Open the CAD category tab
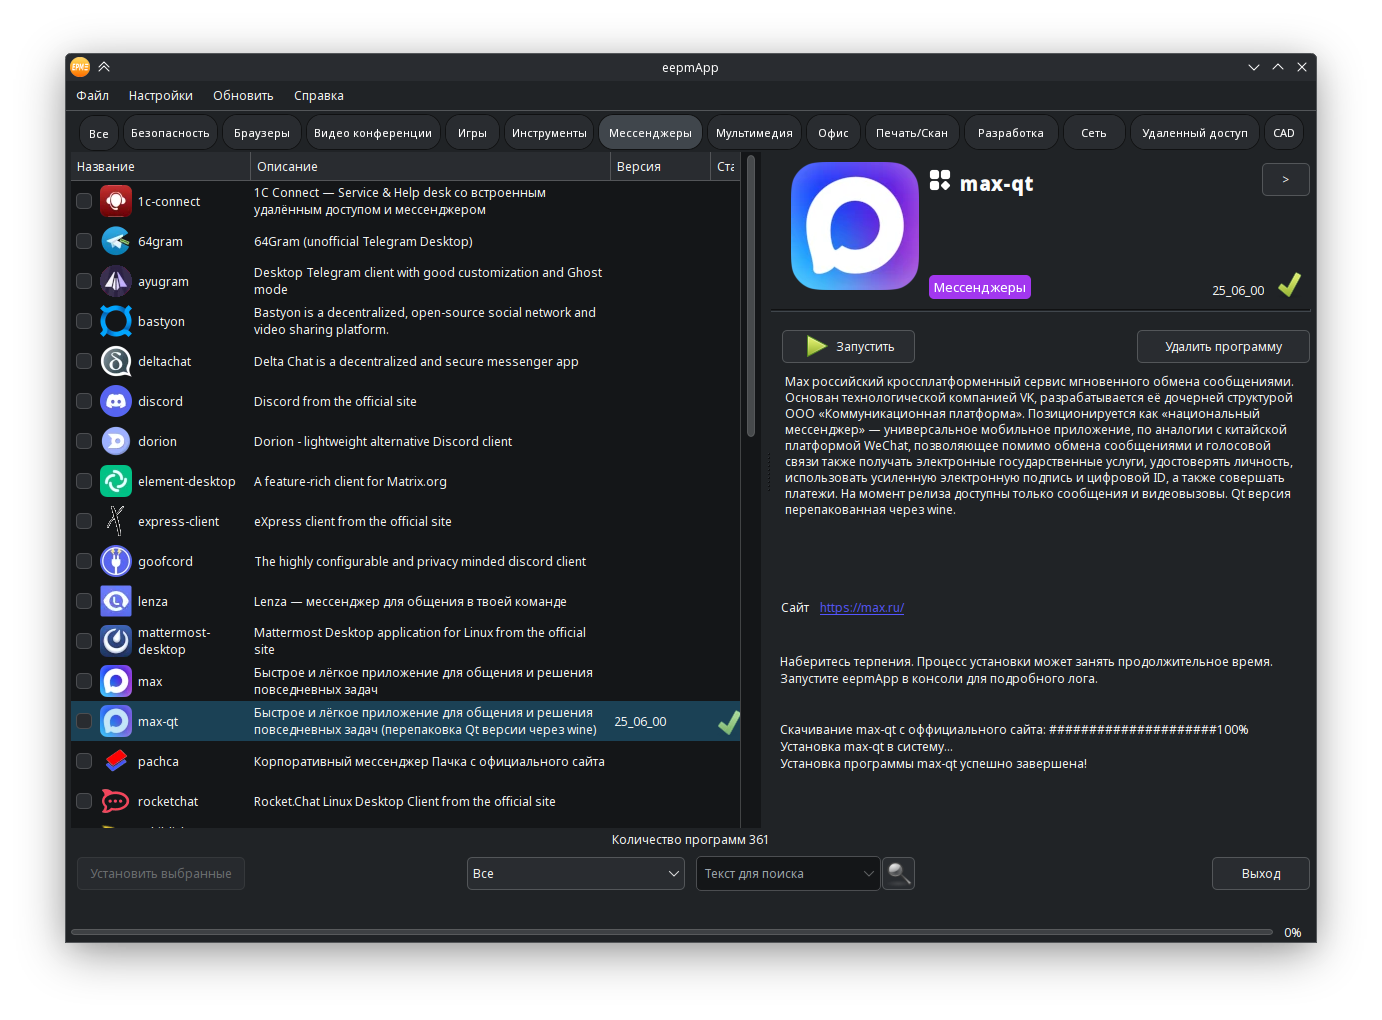This screenshot has height=1020, width=1382. point(1284,133)
